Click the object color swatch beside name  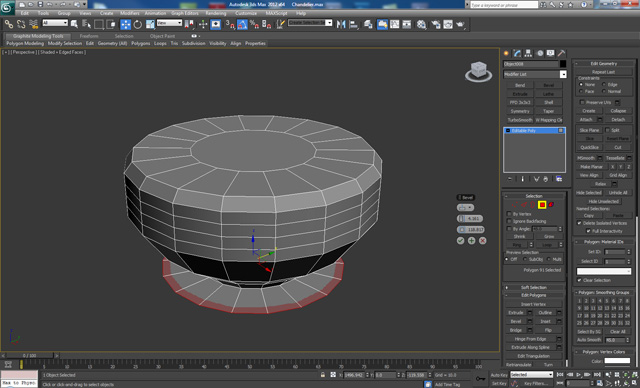[563, 64]
